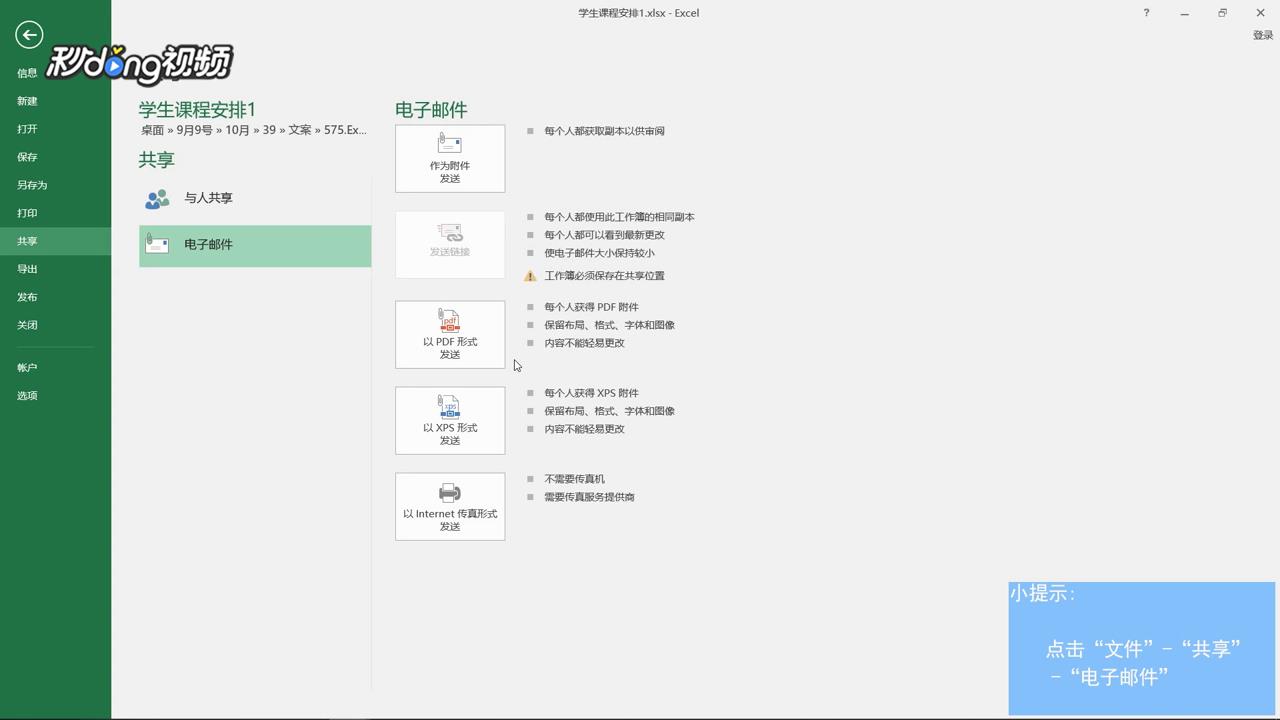The image size is (1280, 720).
Task: Close the Excel window
Action: [x=1260, y=13]
